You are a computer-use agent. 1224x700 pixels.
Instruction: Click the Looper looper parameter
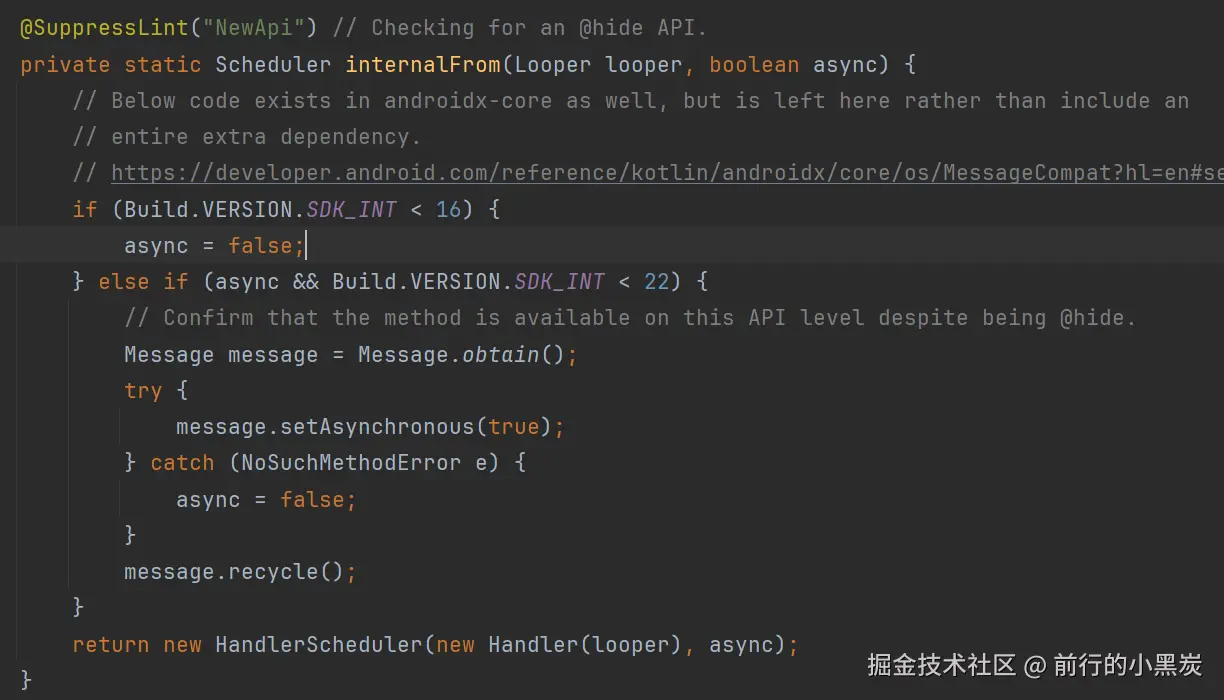(x=600, y=64)
